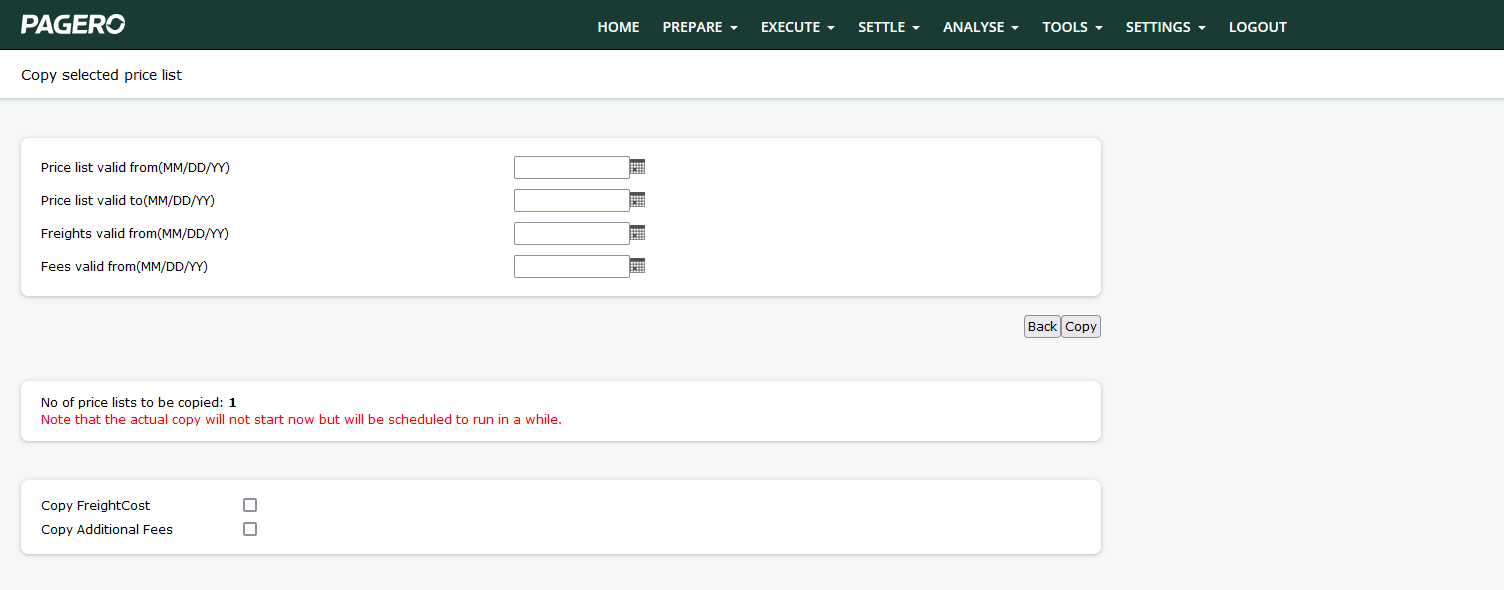Viewport: 1504px width, 590px height.
Task: Open the Execute dropdown menu
Action: coord(797,27)
